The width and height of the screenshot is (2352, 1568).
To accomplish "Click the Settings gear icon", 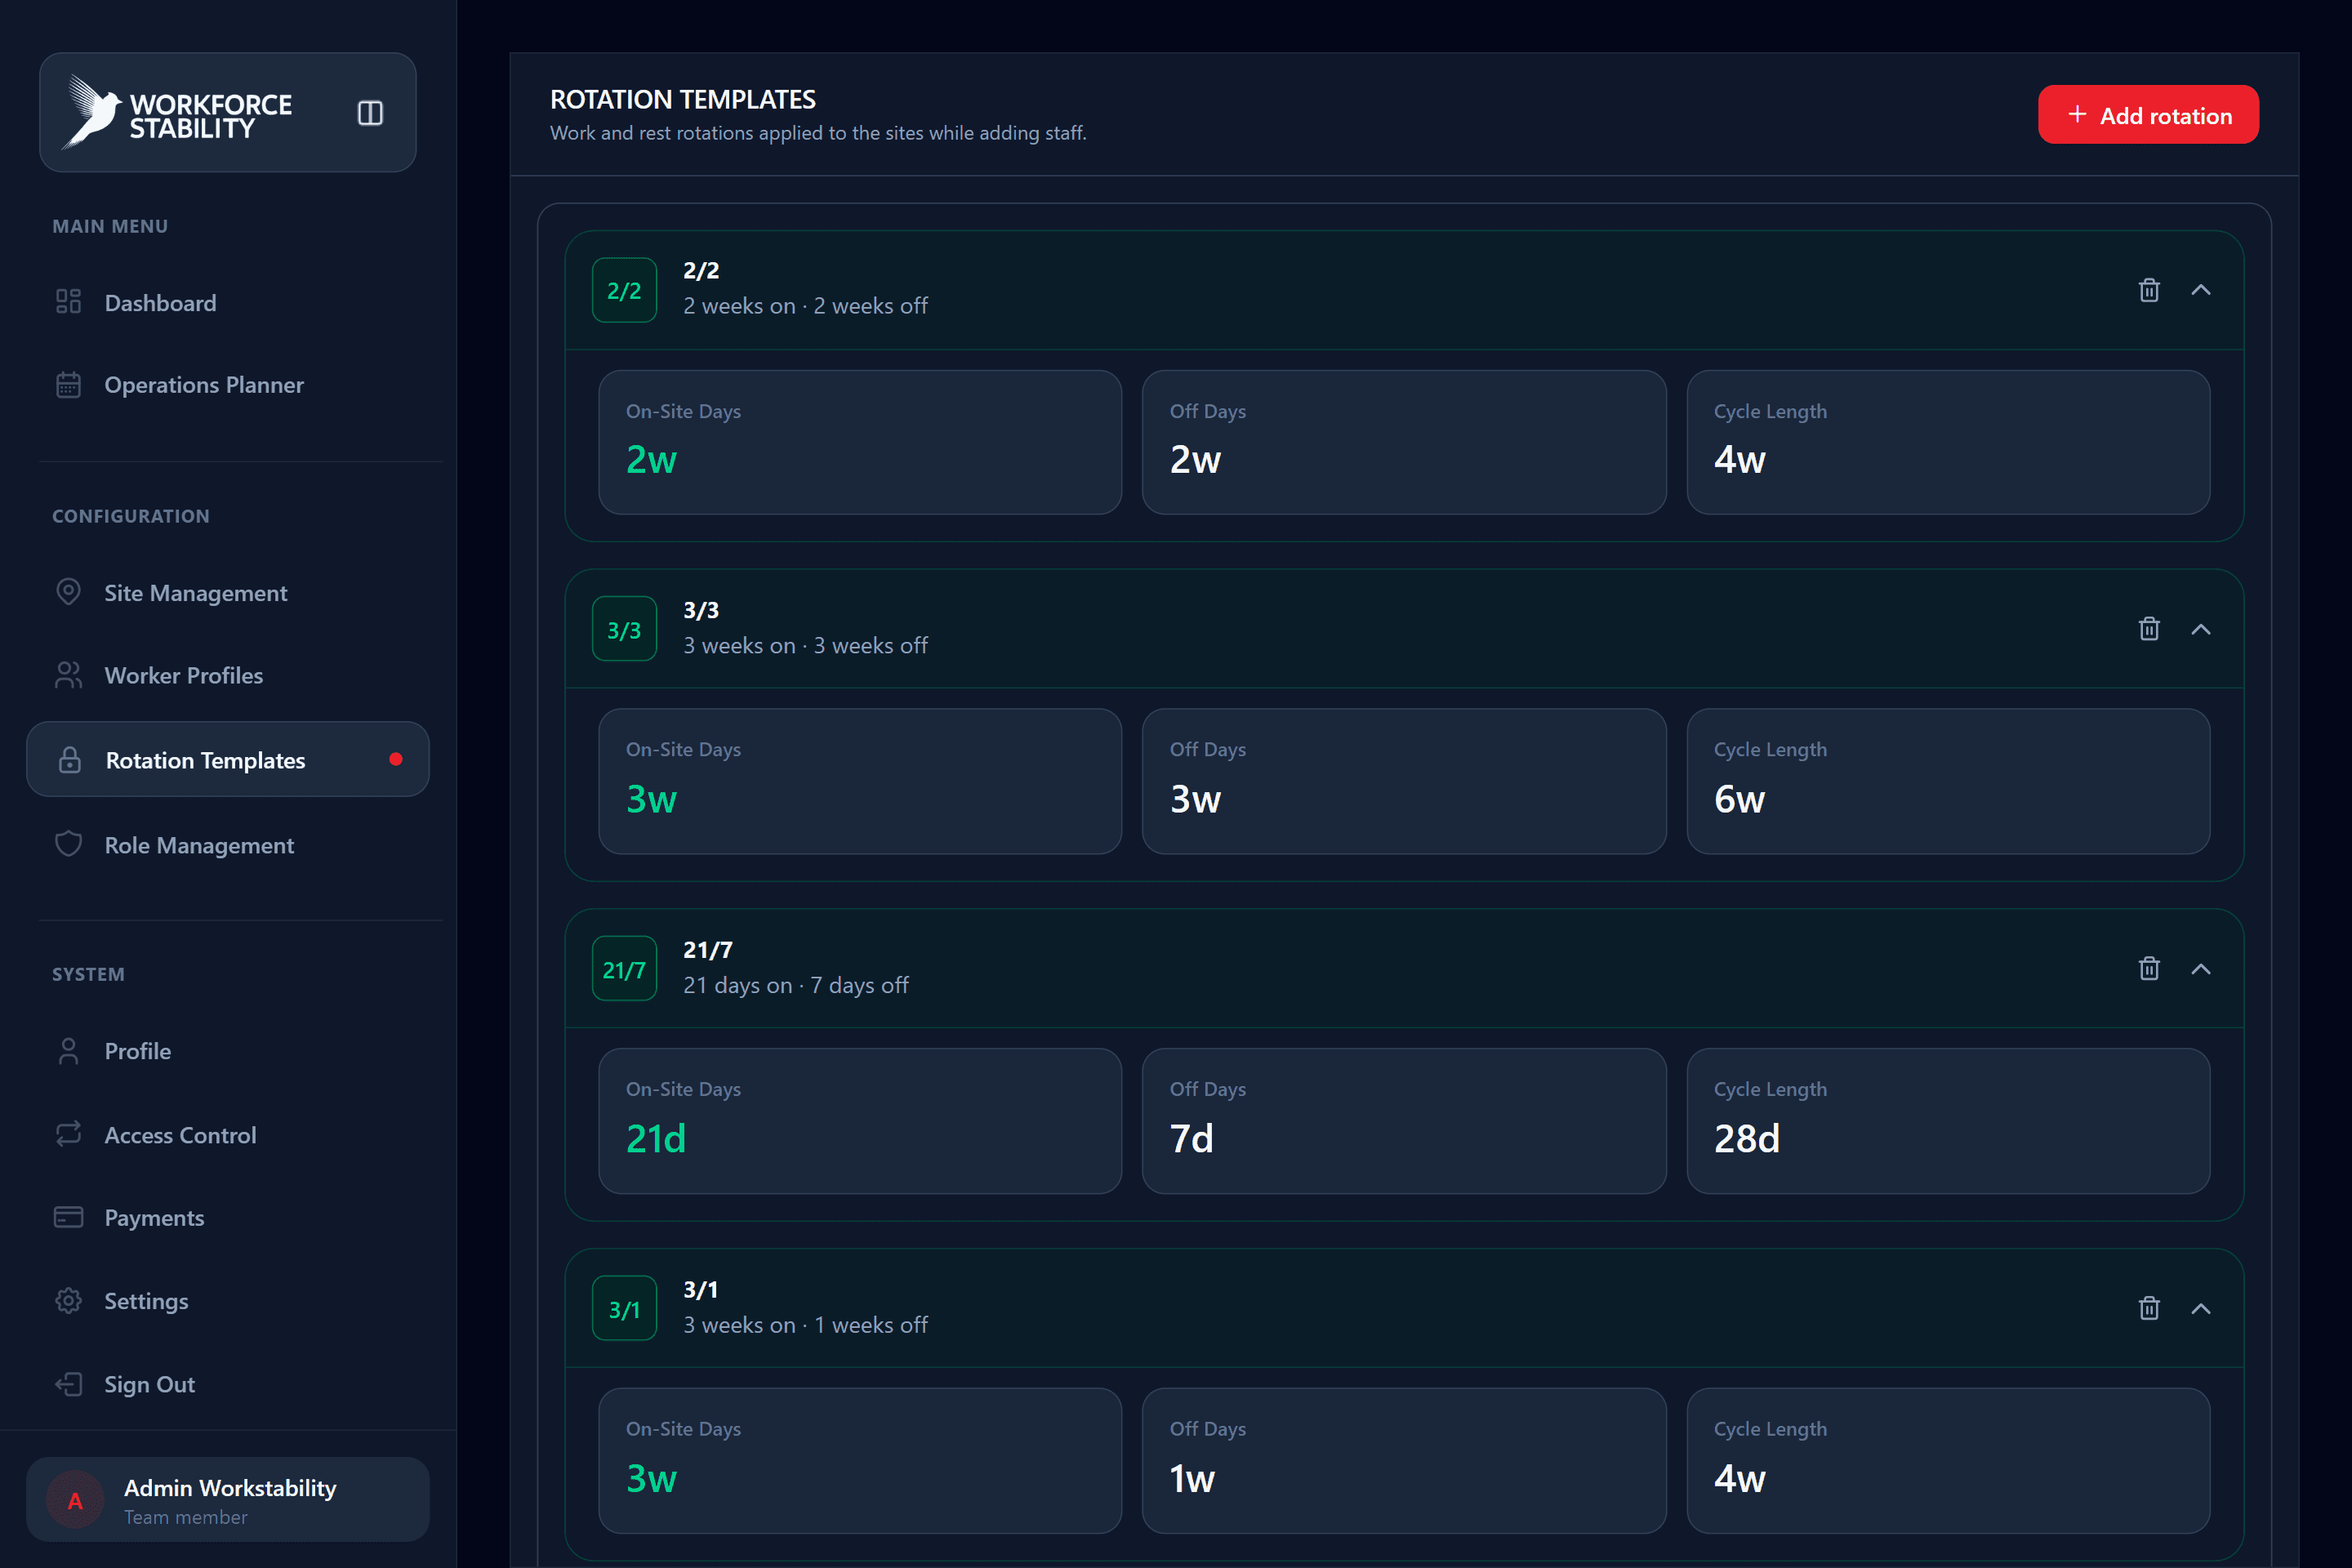I will click(68, 1300).
